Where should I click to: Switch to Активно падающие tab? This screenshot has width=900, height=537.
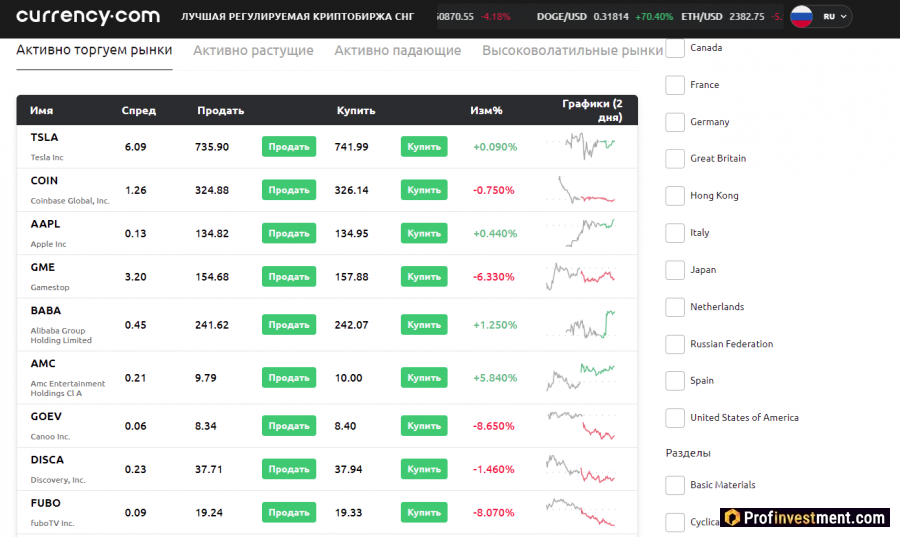(x=398, y=50)
